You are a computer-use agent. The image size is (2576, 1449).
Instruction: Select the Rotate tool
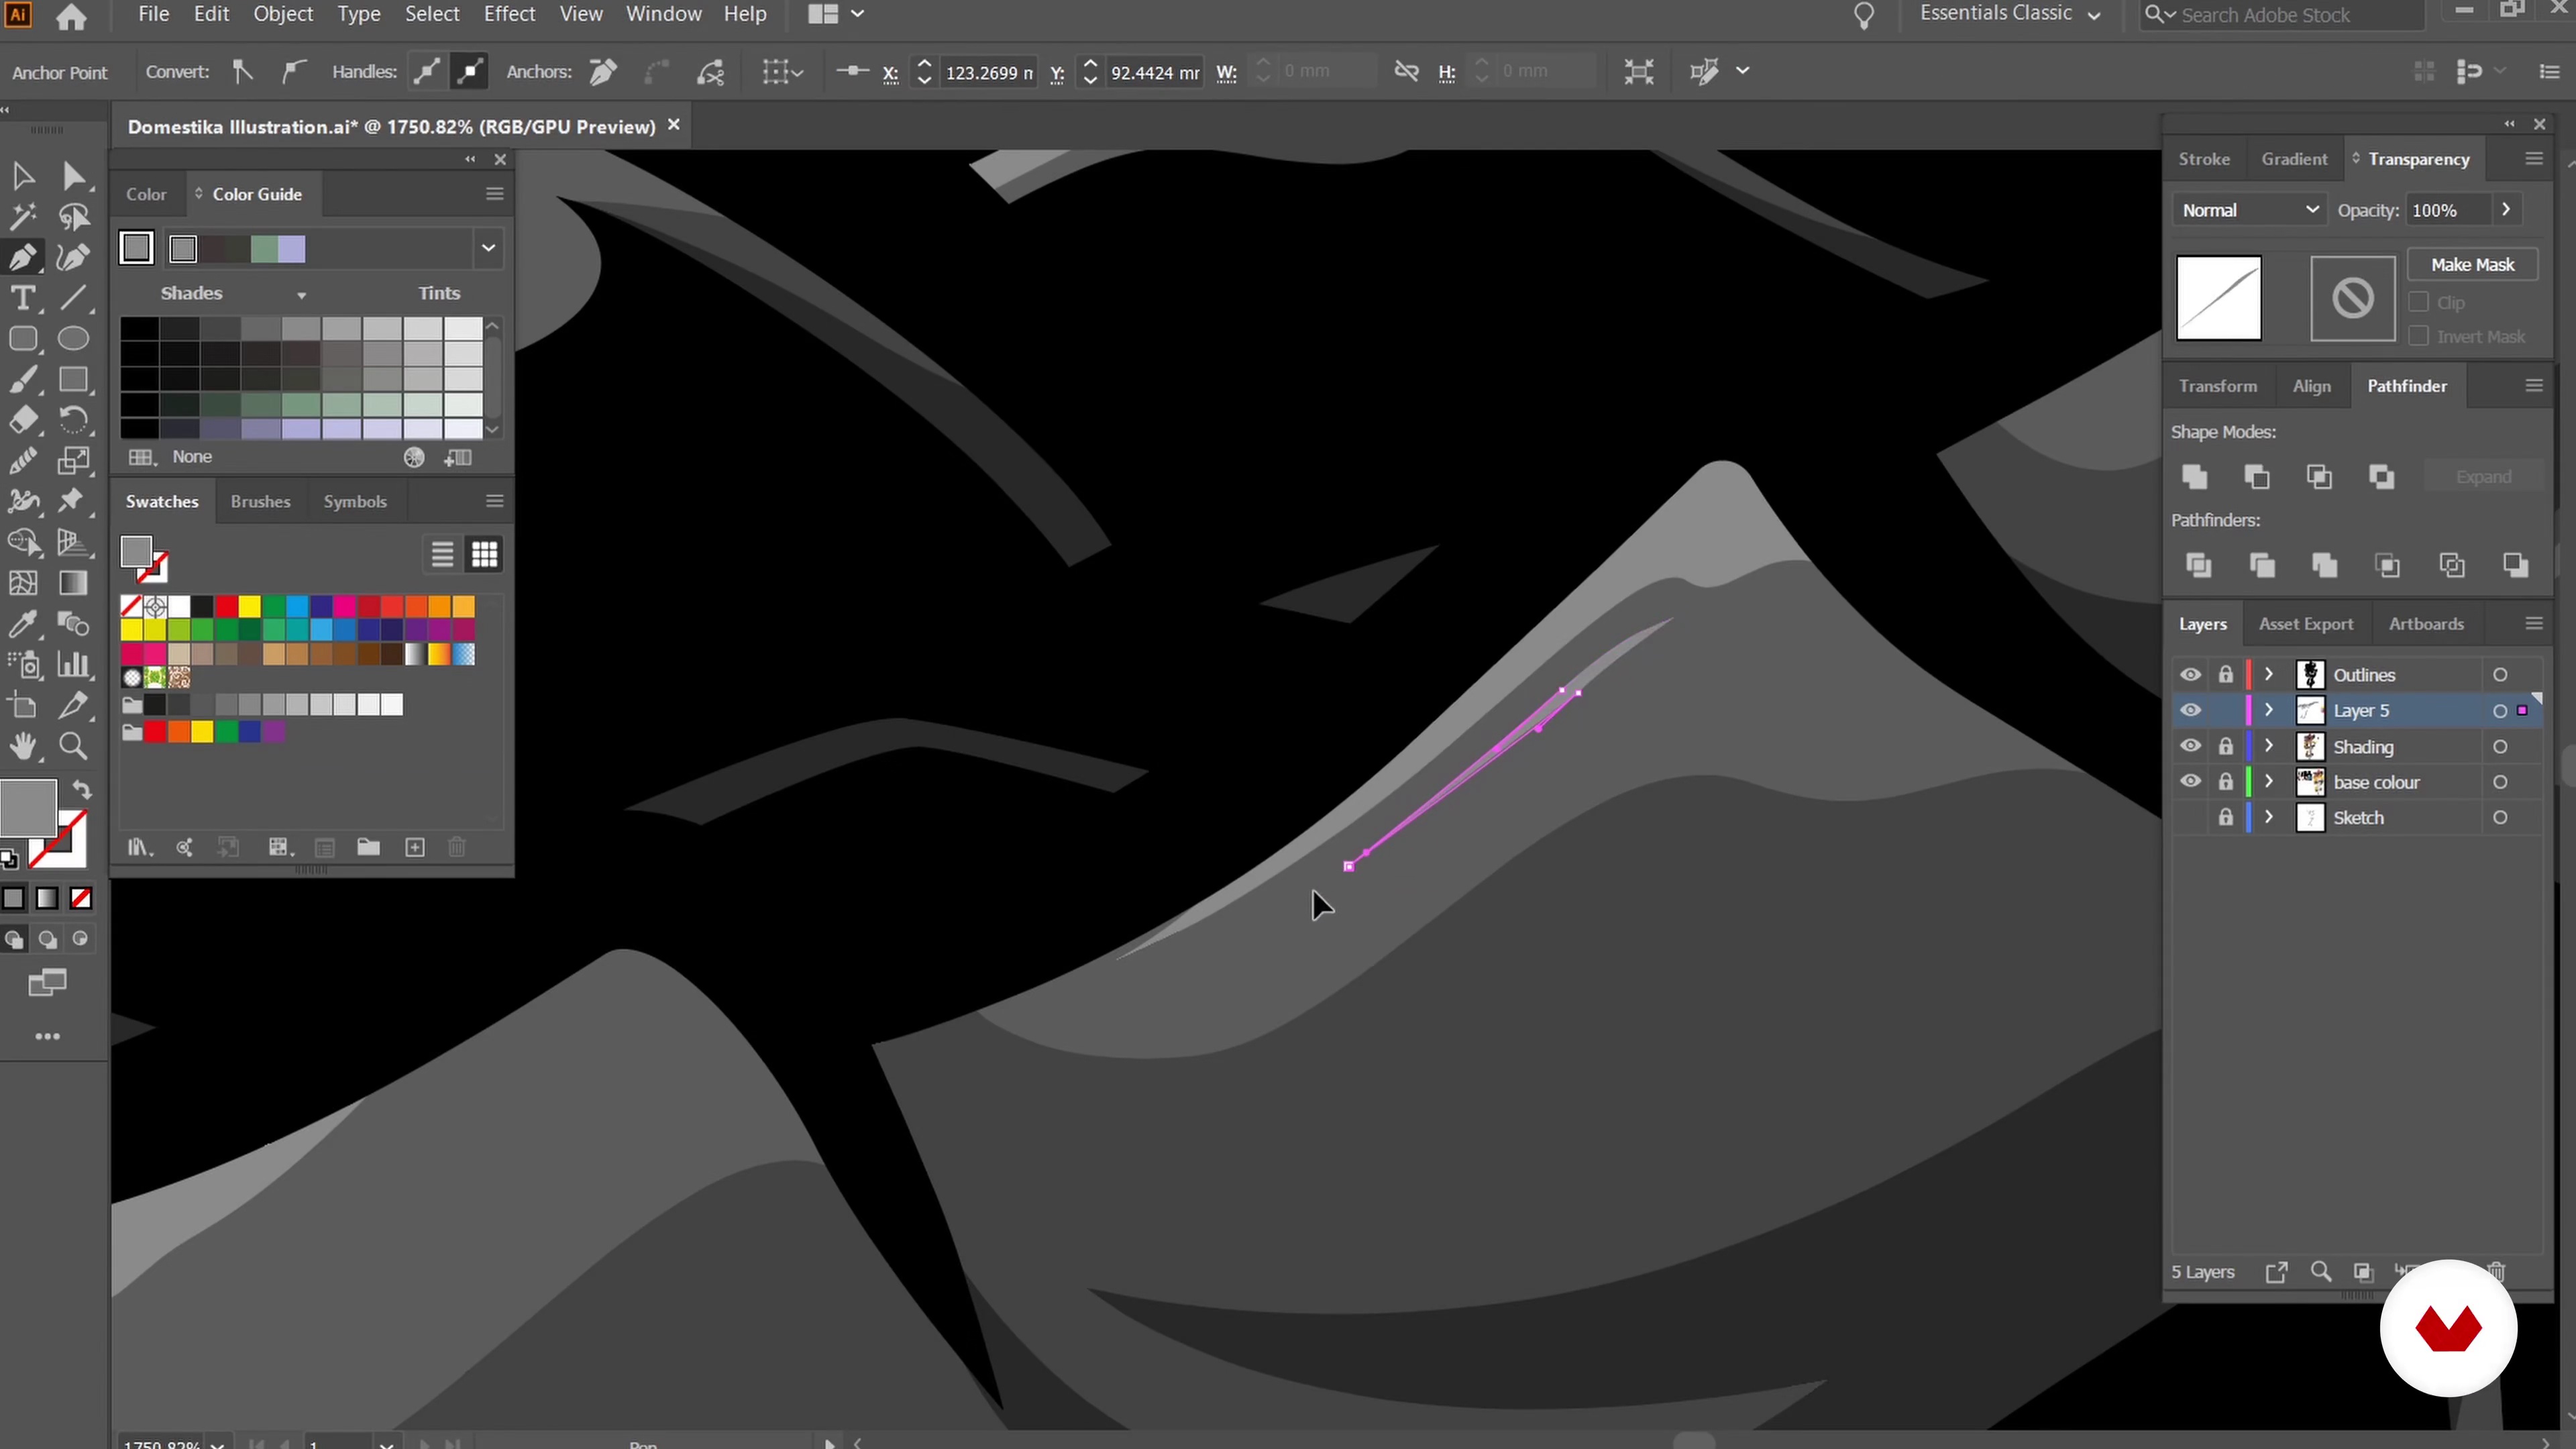[x=73, y=420]
